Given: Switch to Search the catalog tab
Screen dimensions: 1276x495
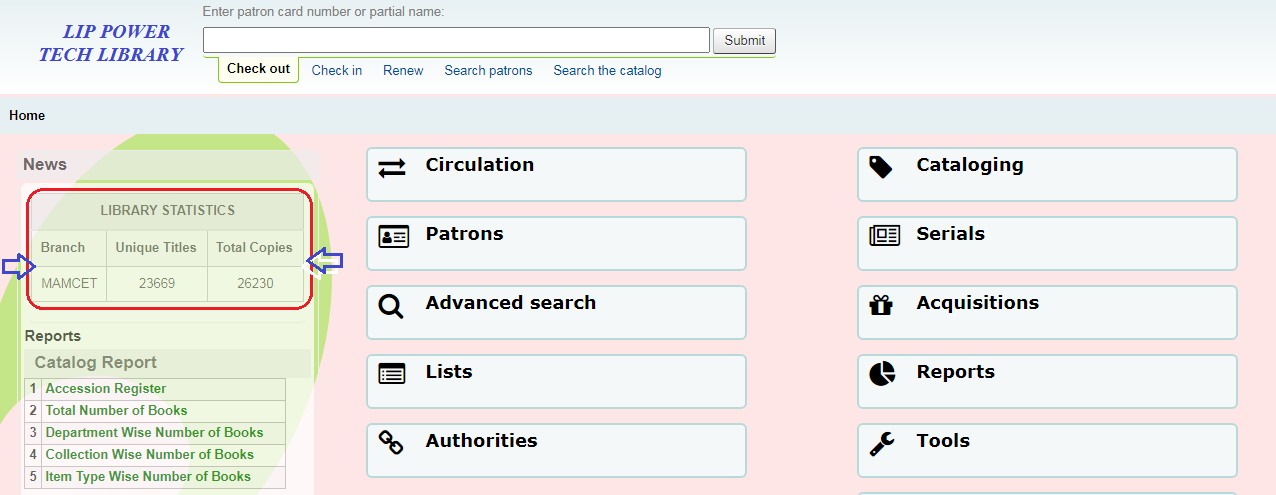Looking at the screenshot, I should tap(607, 70).
